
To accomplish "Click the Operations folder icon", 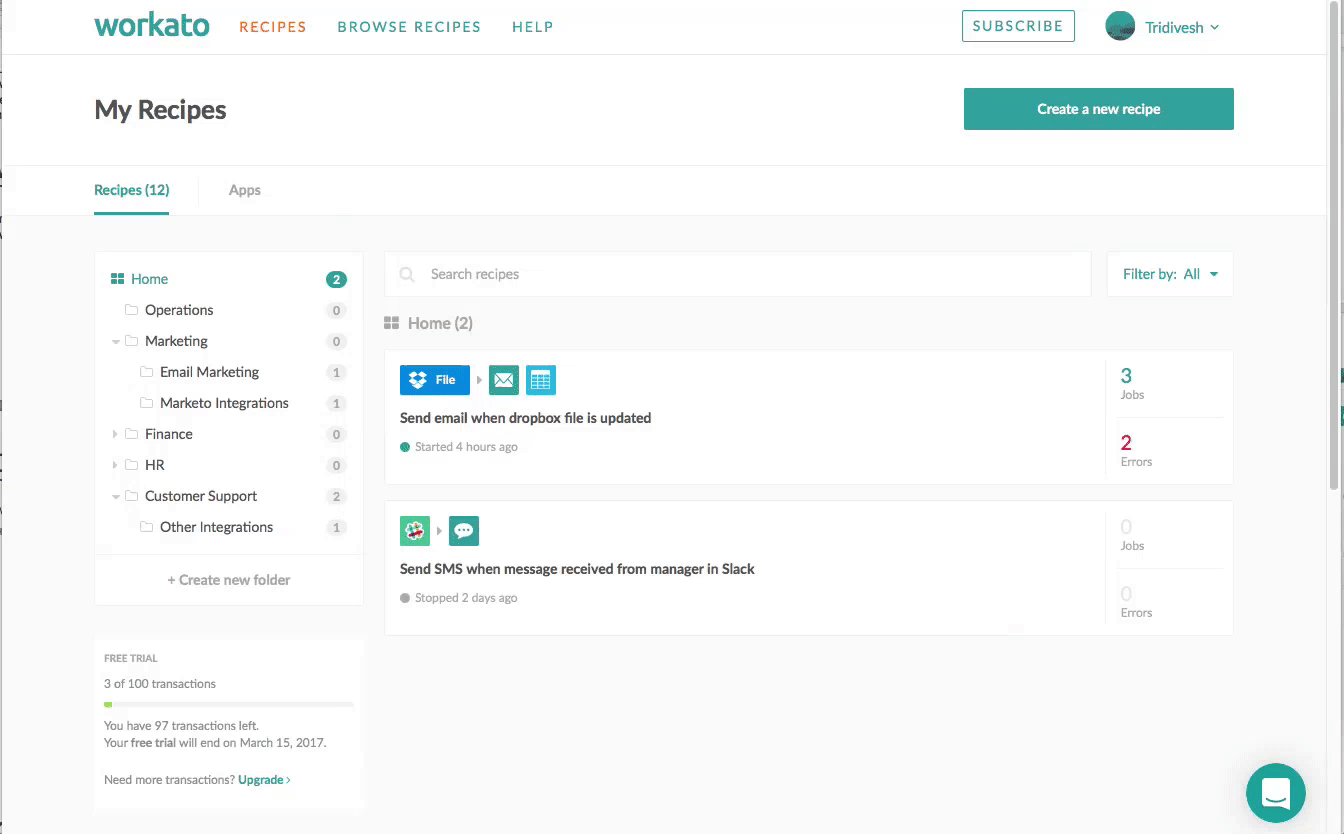I will click(x=131, y=310).
